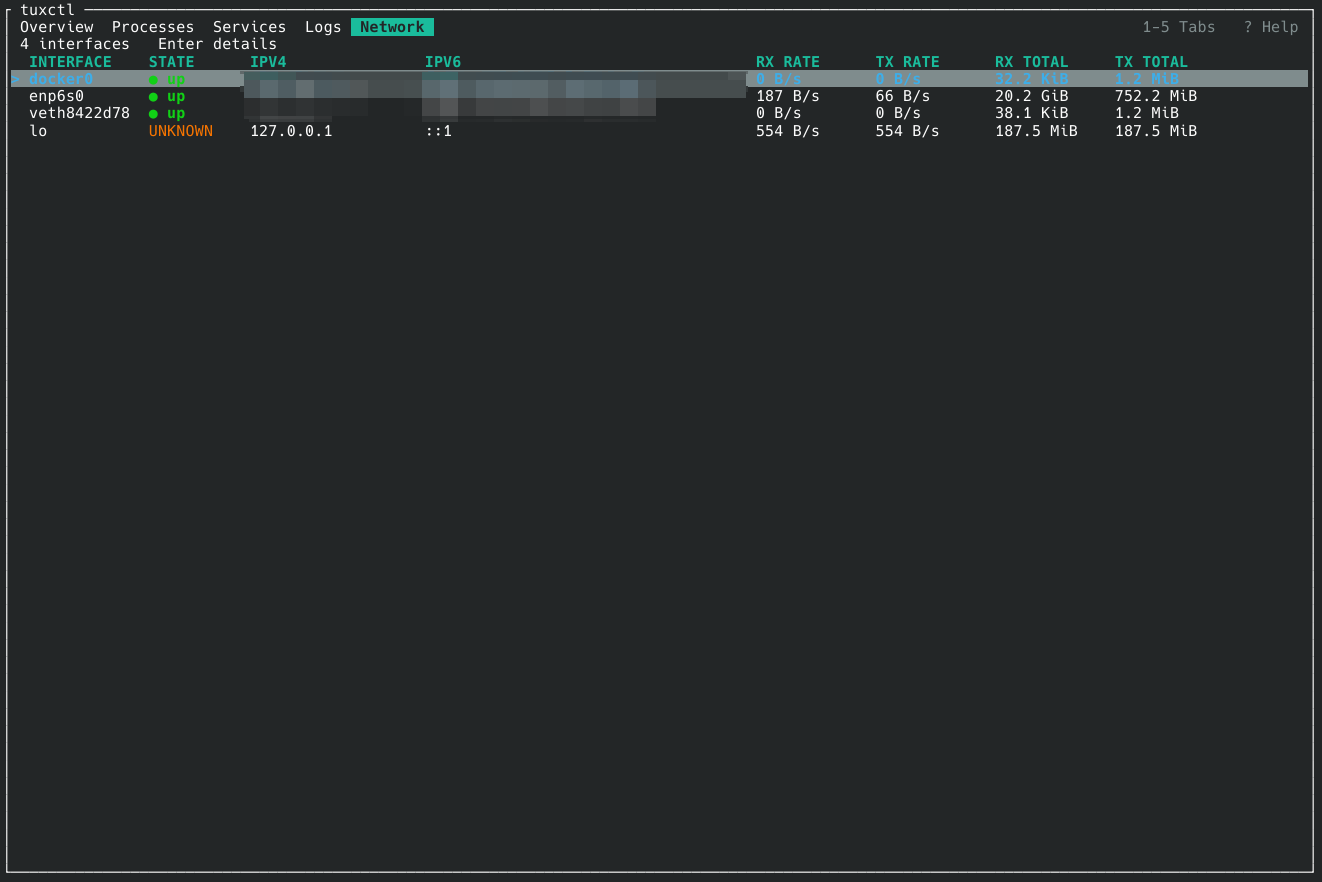The height and width of the screenshot is (882, 1322).
Task: Click the green status dot for docker0
Action: pyautogui.click(x=154, y=79)
